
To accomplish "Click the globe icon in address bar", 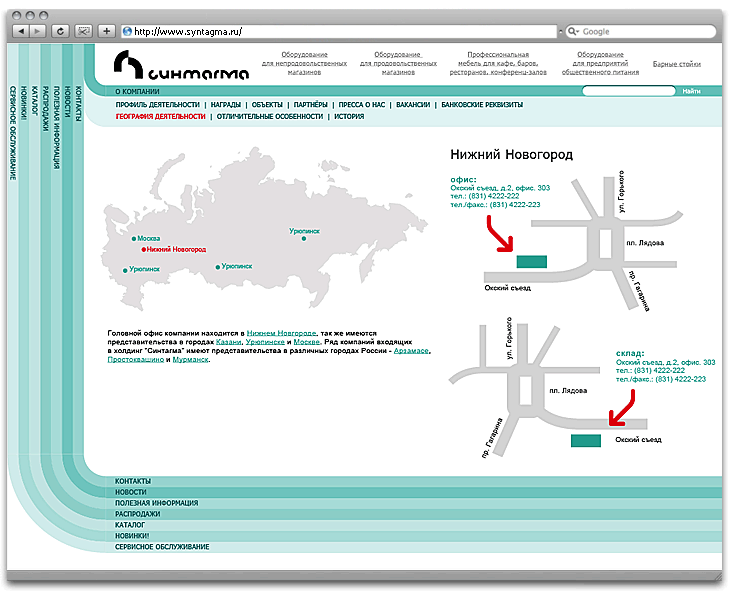I will click(x=127, y=31).
